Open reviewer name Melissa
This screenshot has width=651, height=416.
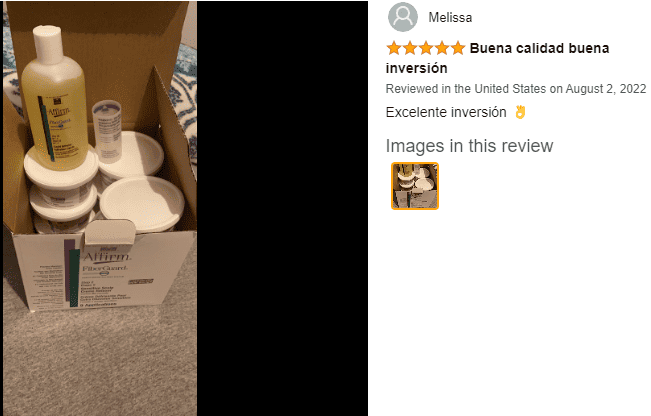[x=450, y=17]
